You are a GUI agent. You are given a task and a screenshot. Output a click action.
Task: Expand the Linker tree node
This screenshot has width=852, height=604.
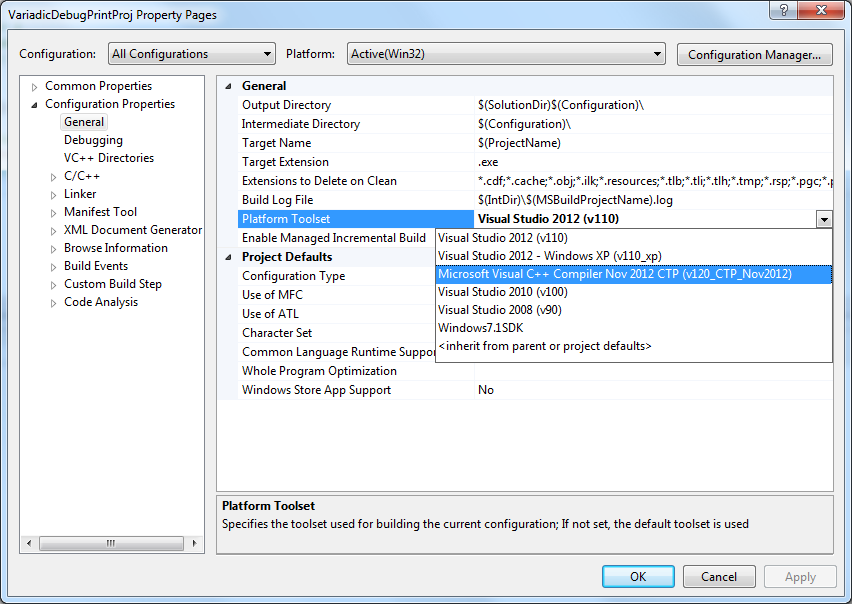[x=53, y=195]
